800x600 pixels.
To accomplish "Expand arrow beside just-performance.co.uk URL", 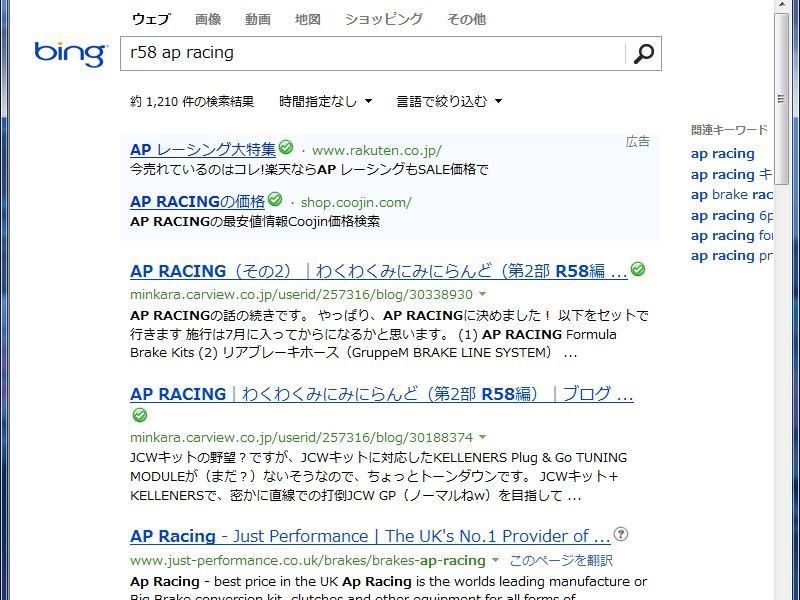I will [495, 560].
